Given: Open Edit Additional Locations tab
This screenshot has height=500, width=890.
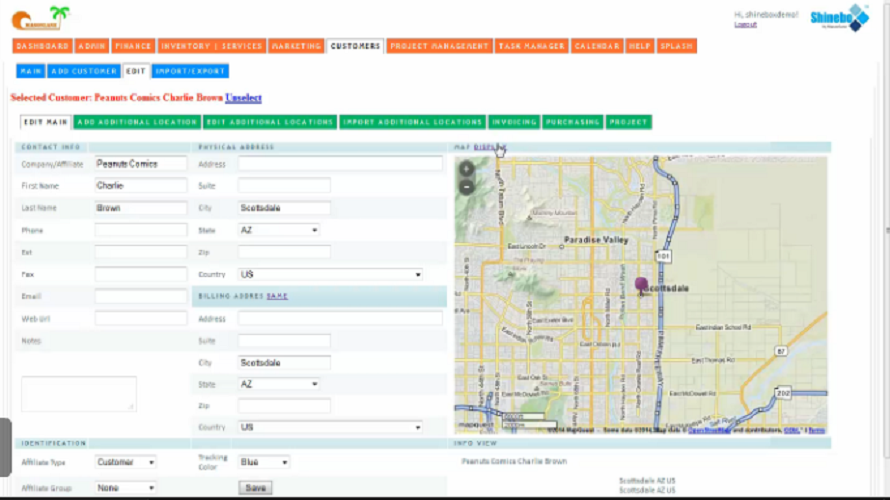Looking at the screenshot, I should (x=270, y=122).
